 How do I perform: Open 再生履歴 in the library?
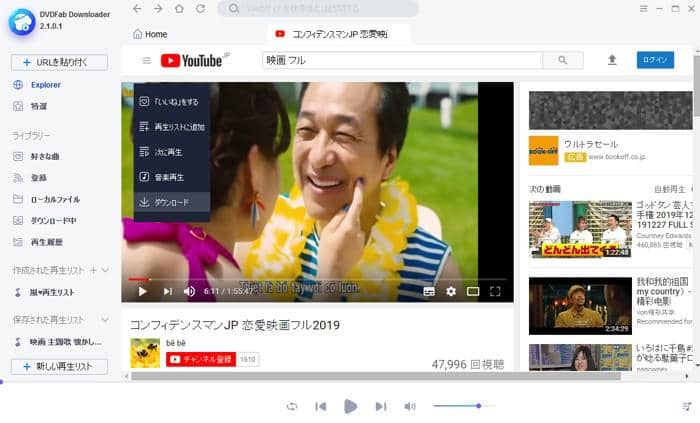(x=38, y=242)
